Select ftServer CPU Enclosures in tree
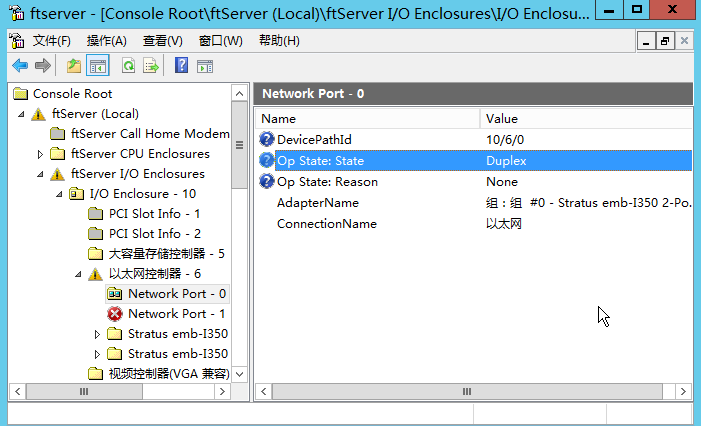This screenshot has height=426, width=701. tap(140, 154)
